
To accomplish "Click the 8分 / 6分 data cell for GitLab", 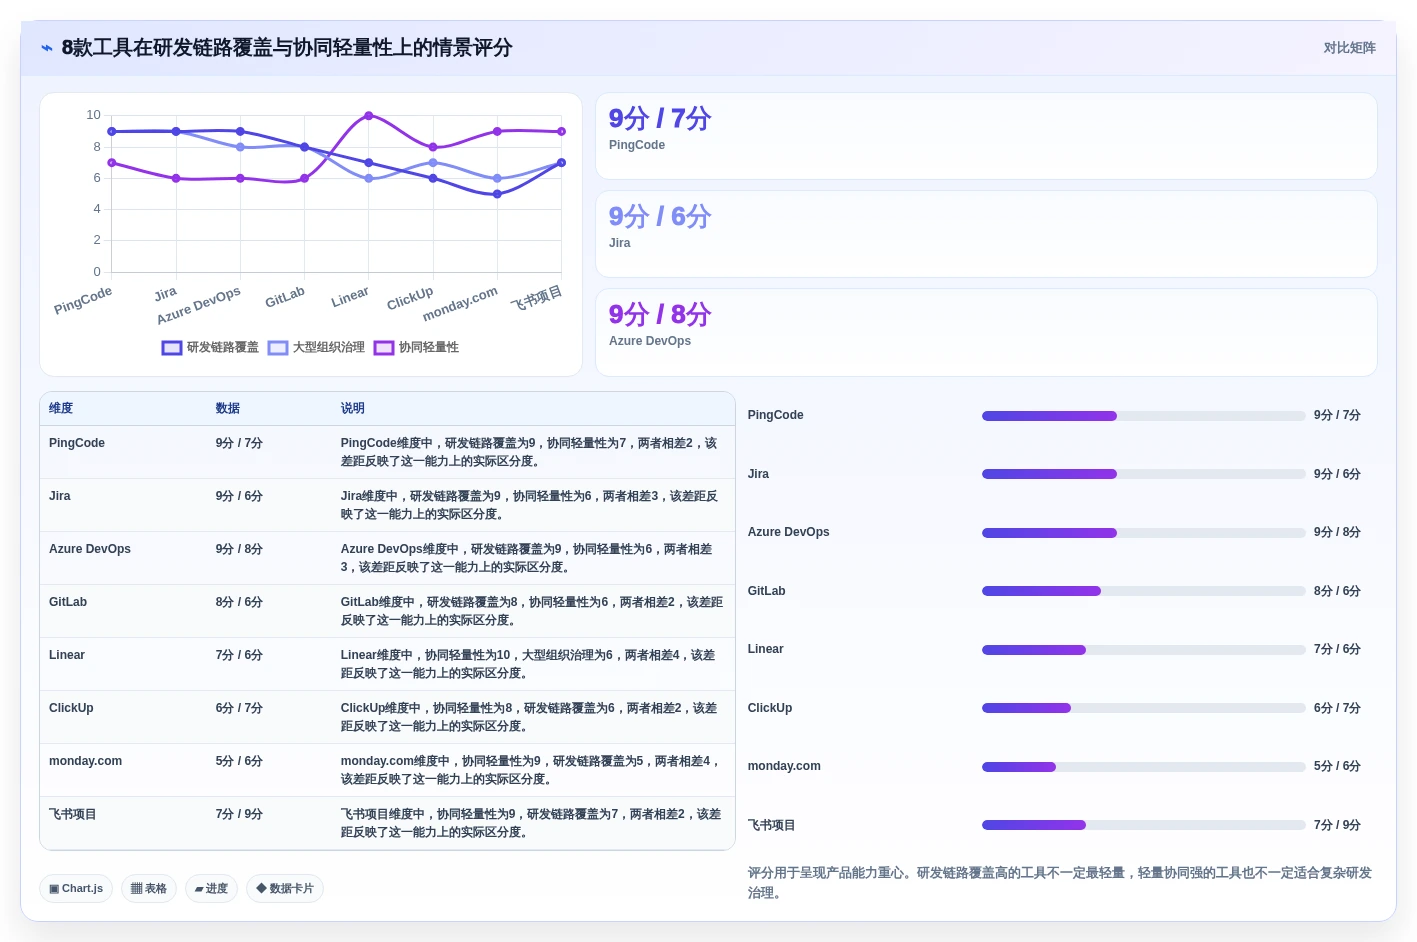I will pyautogui.click(x=239, y=602).
